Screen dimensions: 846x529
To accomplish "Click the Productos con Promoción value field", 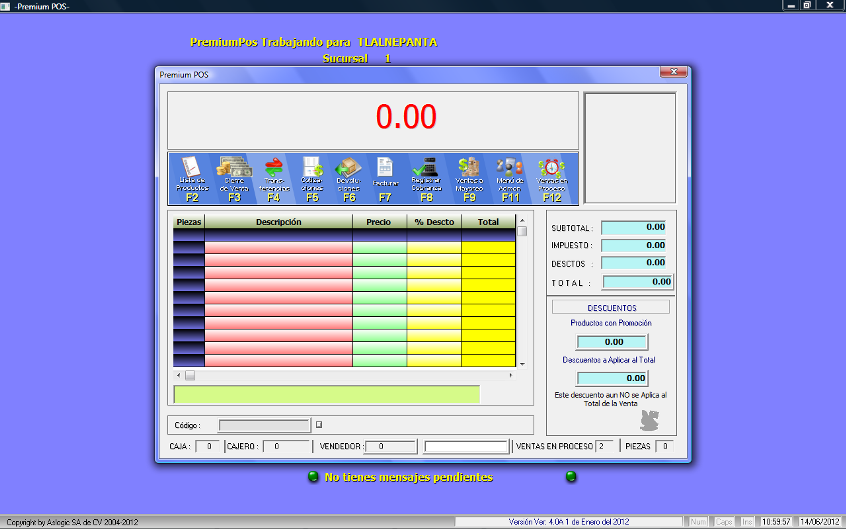I will (612, 342).
